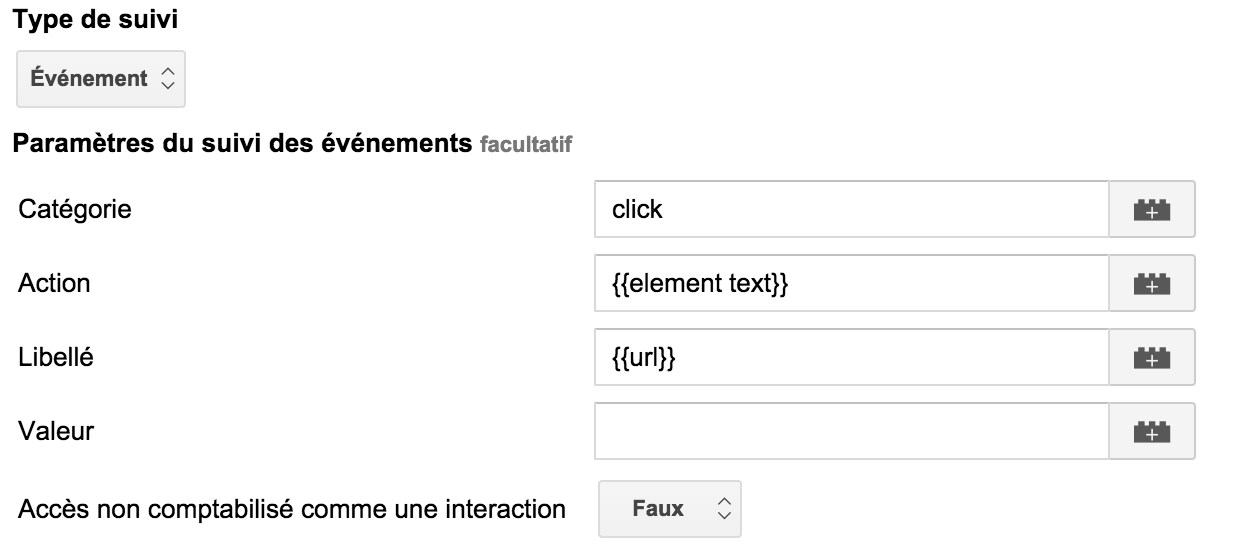Focus the empty Valeur input field

pyautogui.click(x=850, y=432)
